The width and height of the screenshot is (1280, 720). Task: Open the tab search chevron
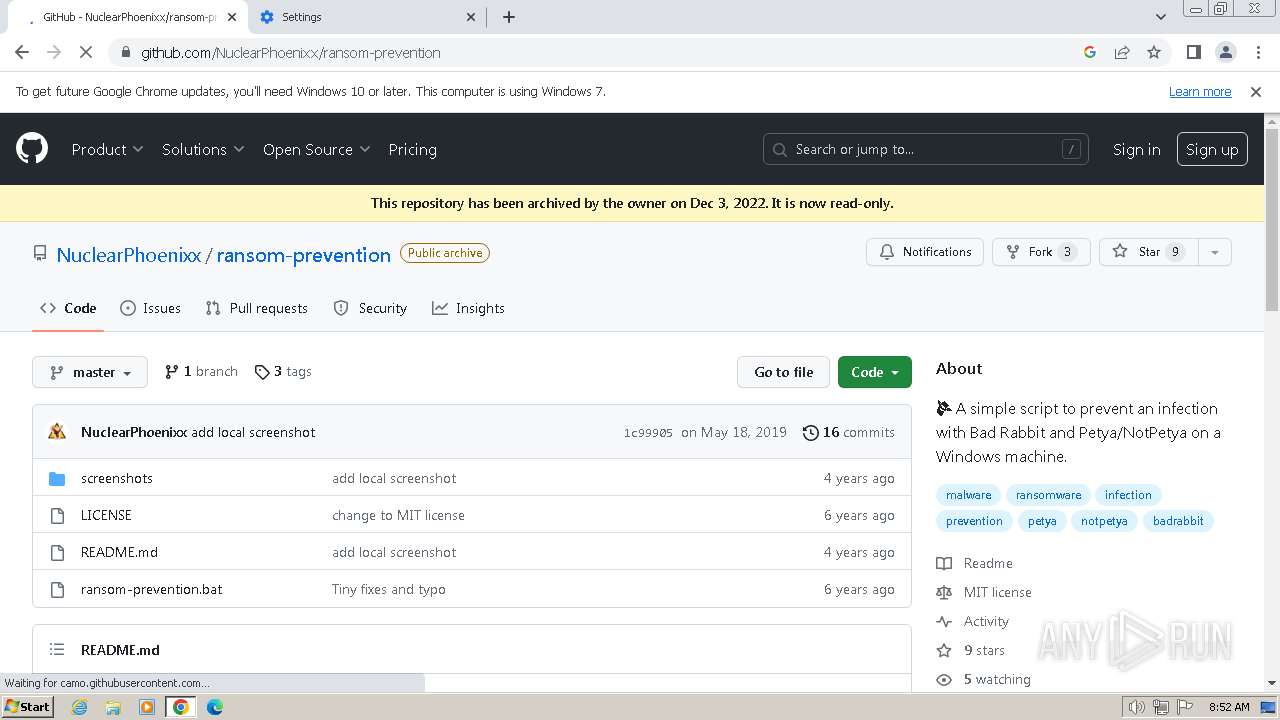(1161, 17)
